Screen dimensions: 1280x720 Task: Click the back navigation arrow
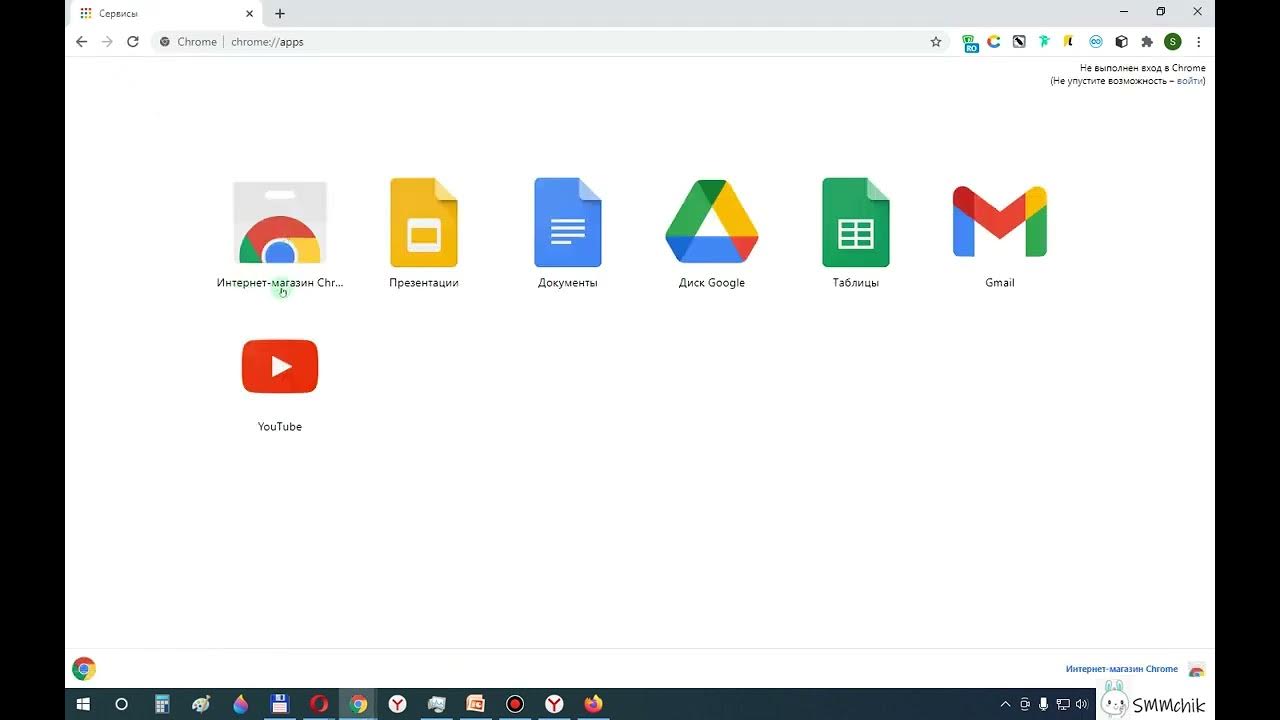click(x=82, y=42)
